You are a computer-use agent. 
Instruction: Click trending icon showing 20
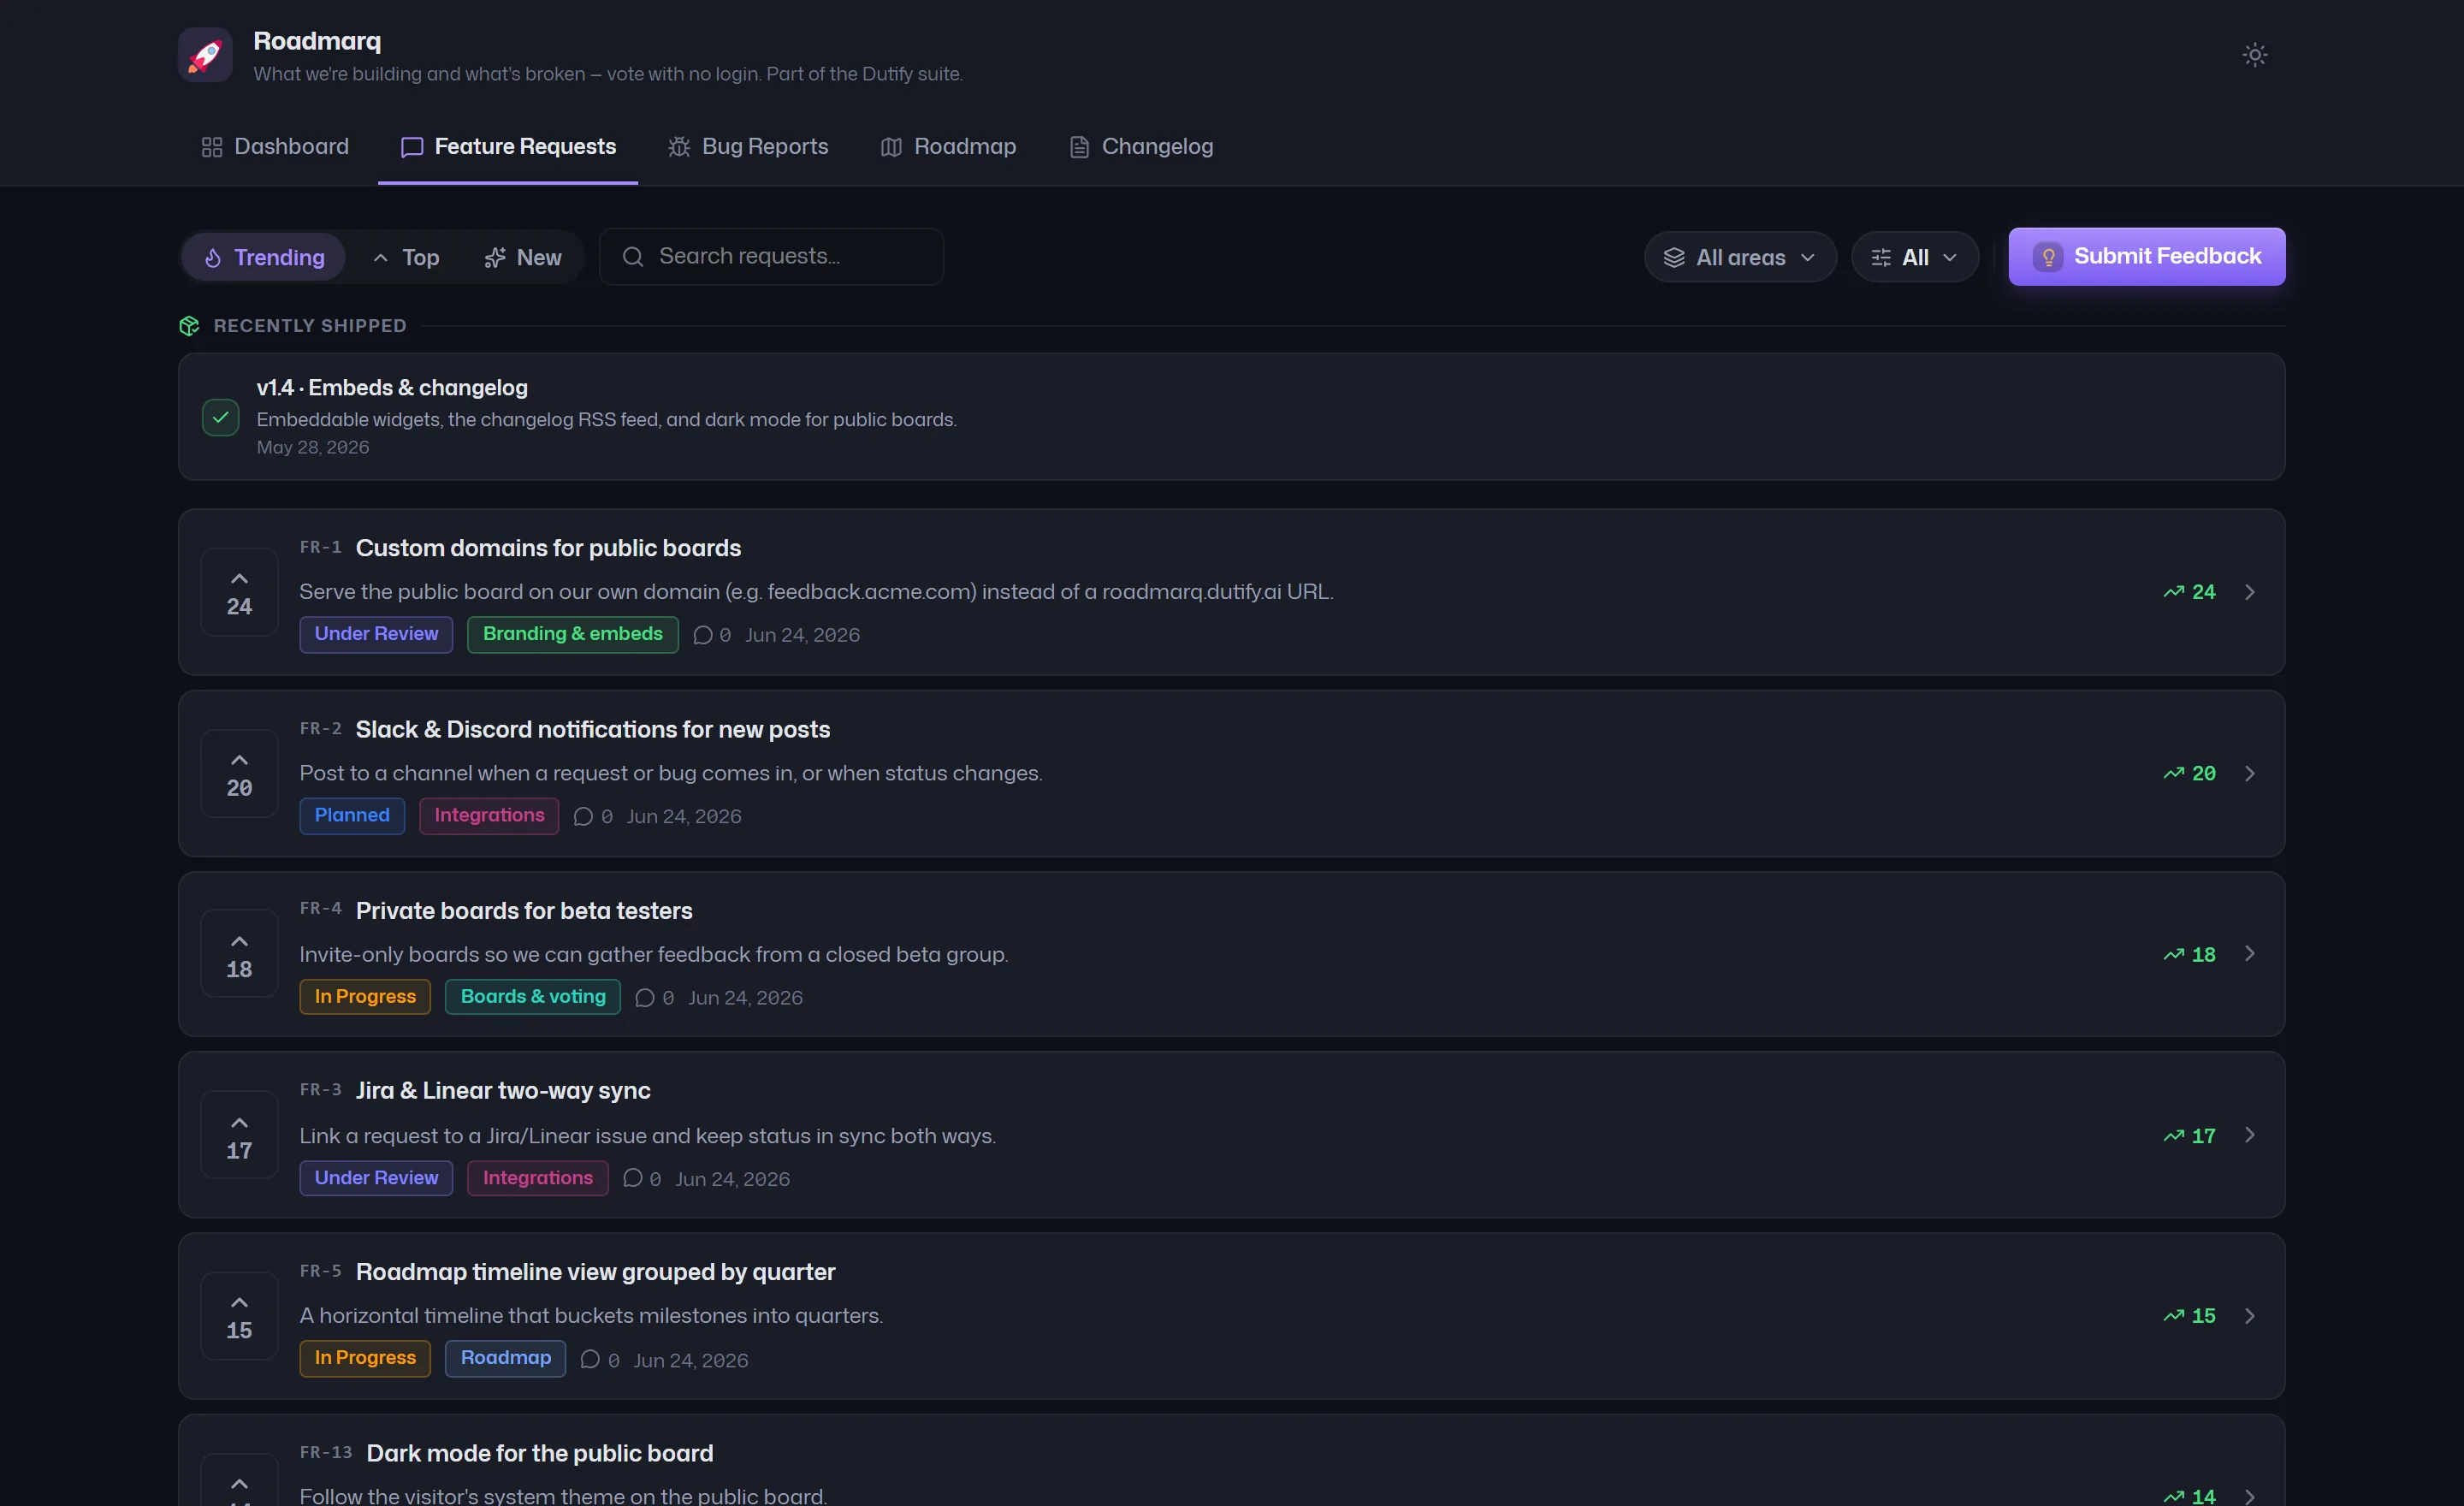(x=2174, y=774)
